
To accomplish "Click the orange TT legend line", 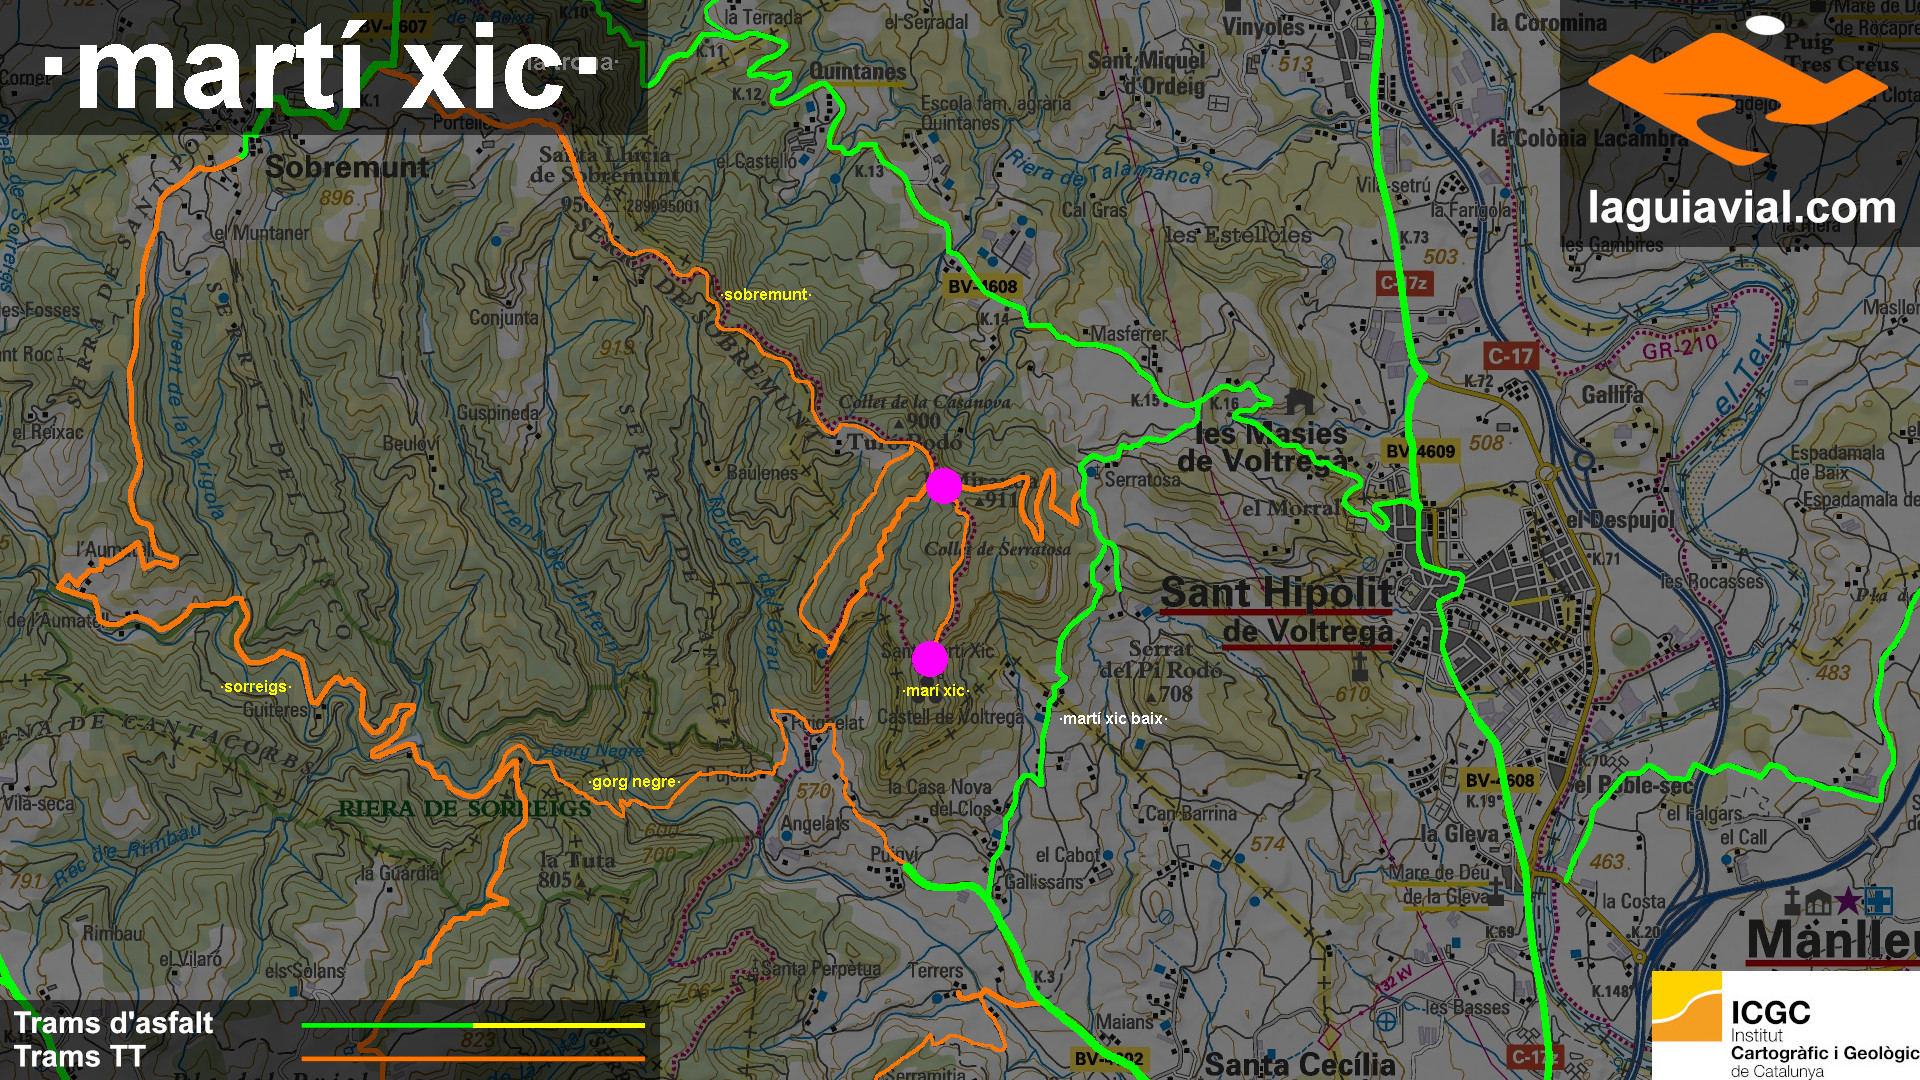I will tap(472, 1058).
